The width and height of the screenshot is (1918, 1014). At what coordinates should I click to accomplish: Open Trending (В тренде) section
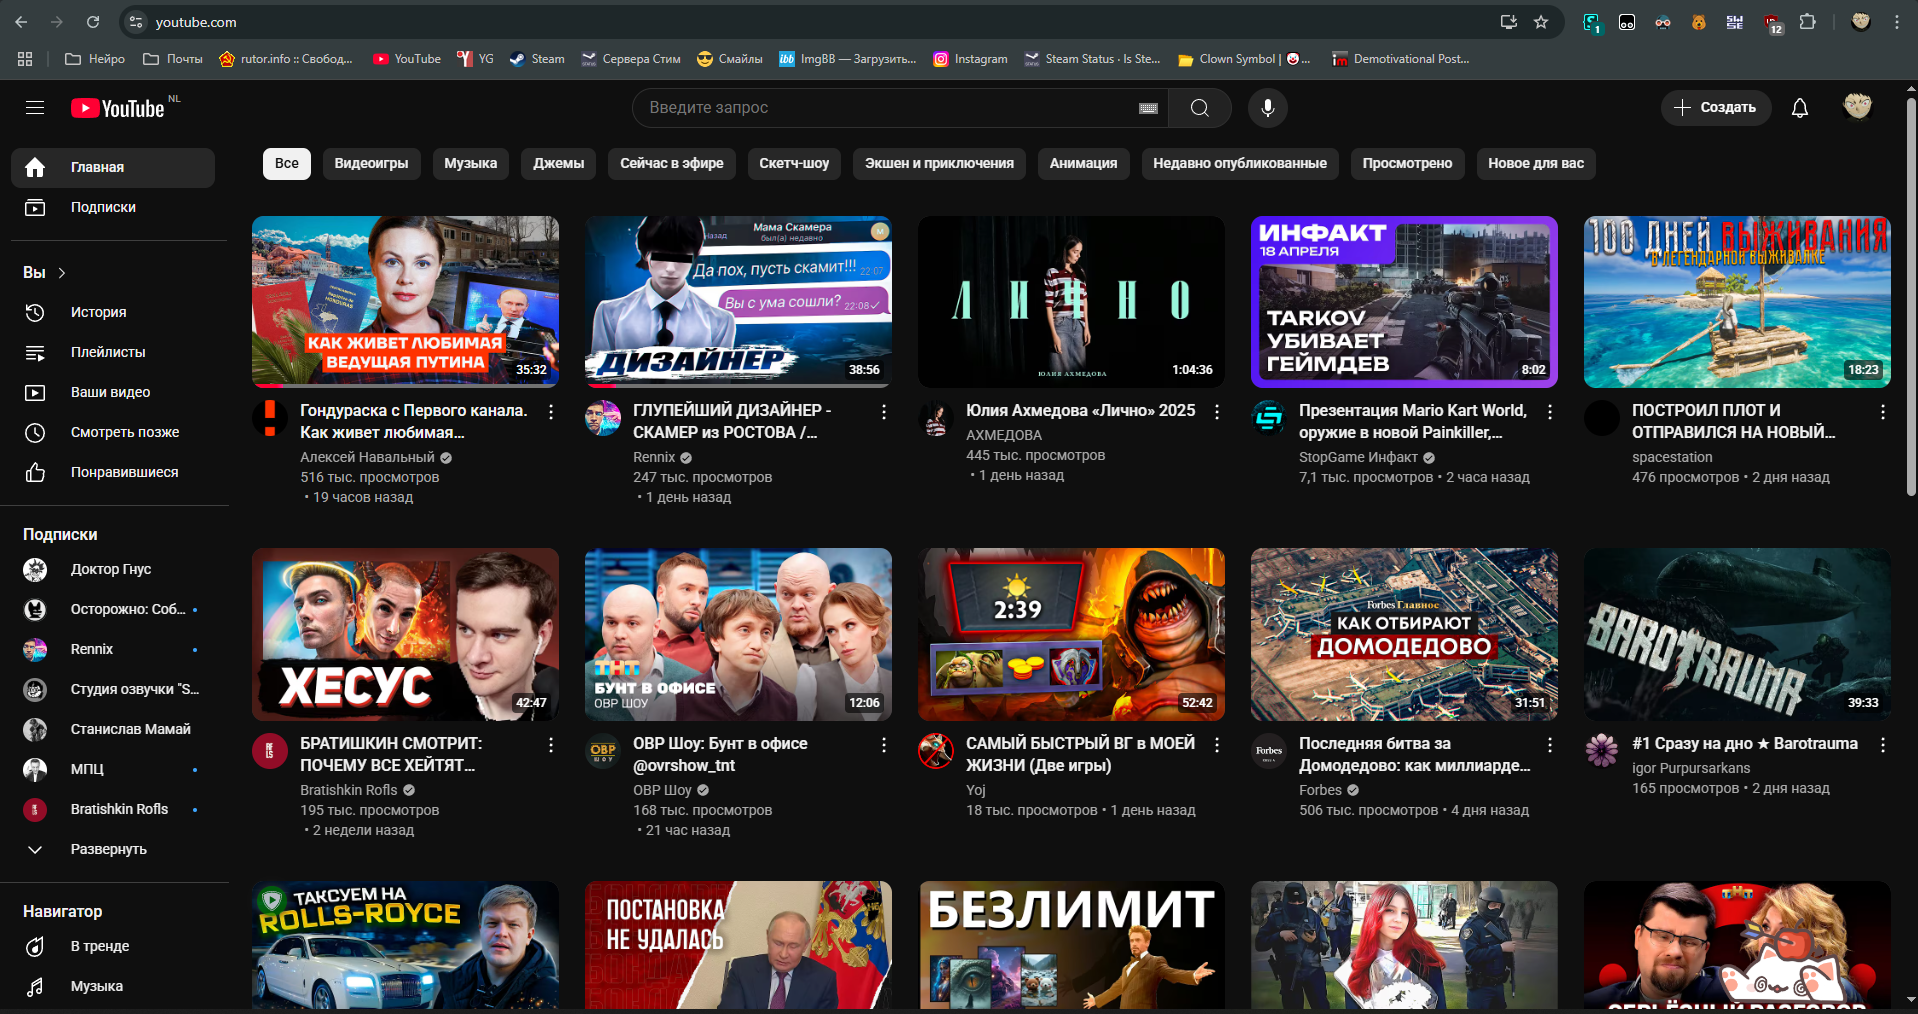99,946
